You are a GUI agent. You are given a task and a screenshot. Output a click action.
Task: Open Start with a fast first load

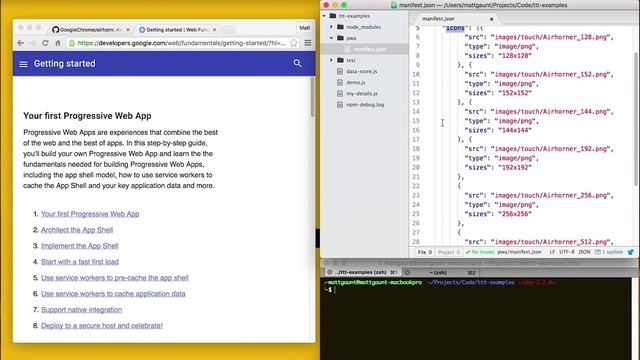(x=80, y=262)
